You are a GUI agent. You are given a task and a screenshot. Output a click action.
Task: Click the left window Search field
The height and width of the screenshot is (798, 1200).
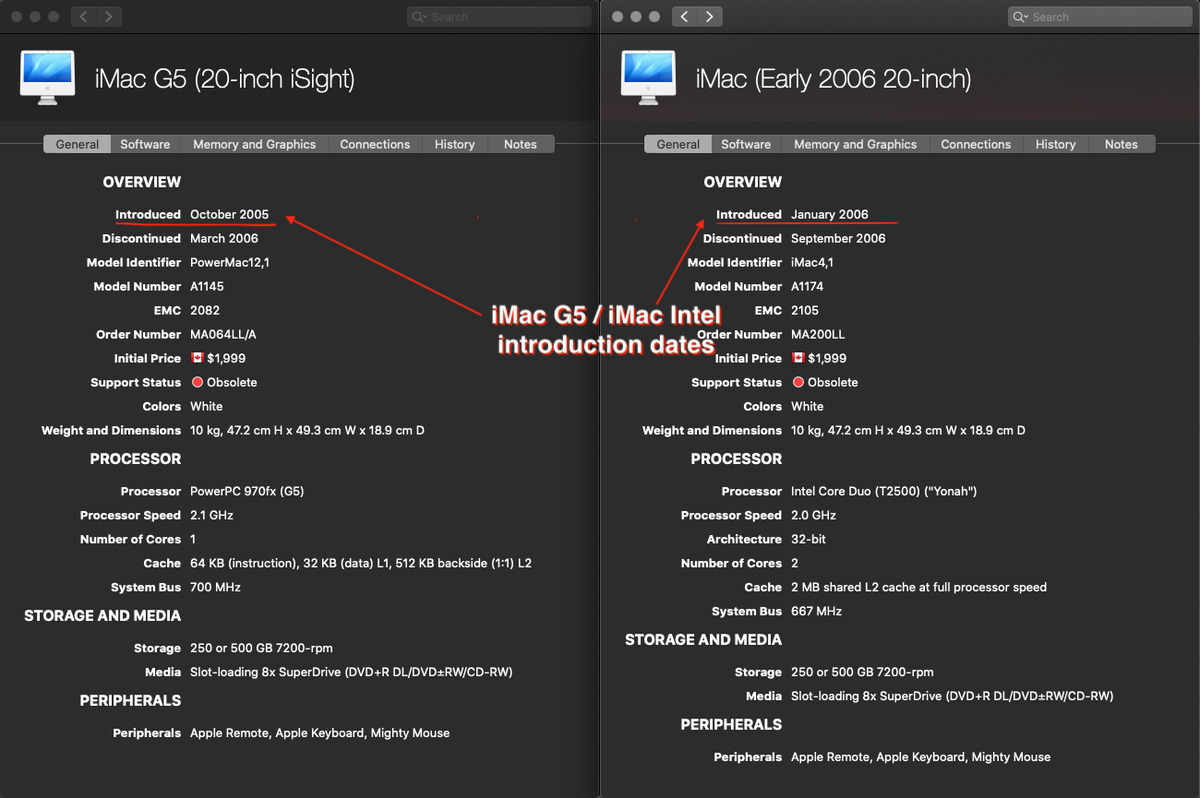point(499,17)
